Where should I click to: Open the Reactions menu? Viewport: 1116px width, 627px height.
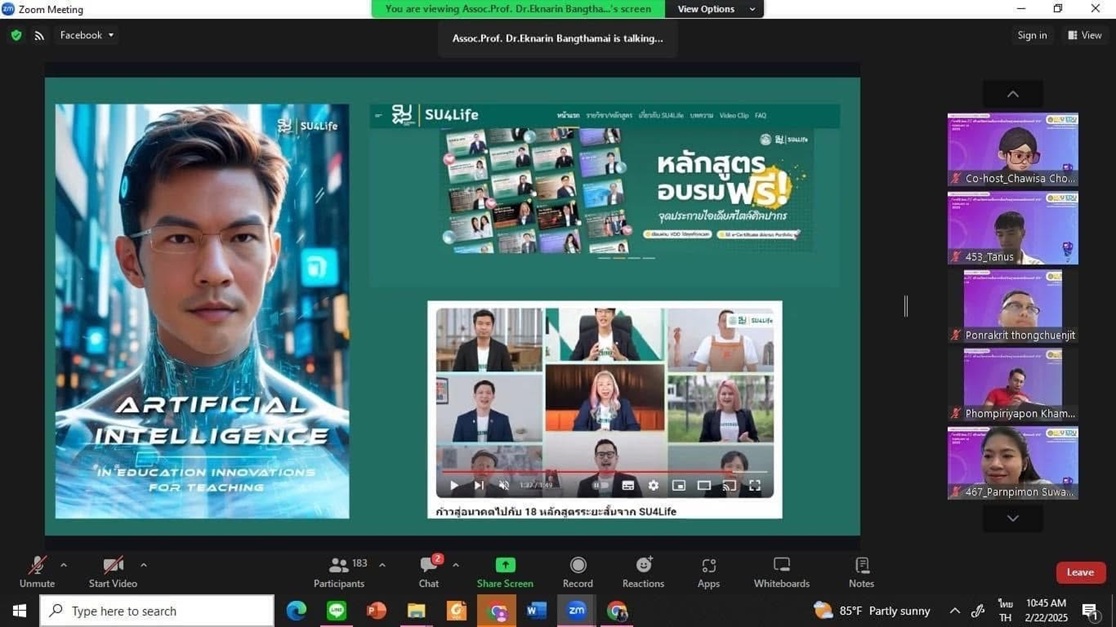[x=643, y=572]
